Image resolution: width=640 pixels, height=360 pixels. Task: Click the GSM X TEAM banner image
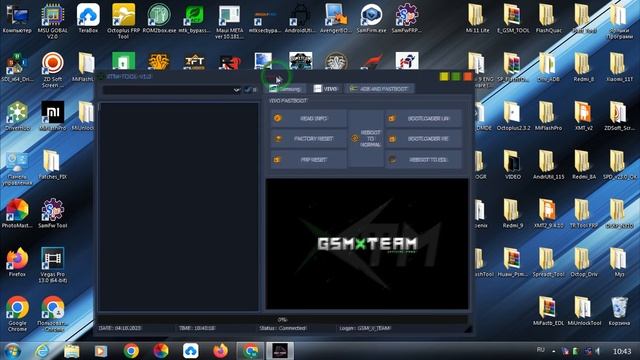(x=367, y=244)
